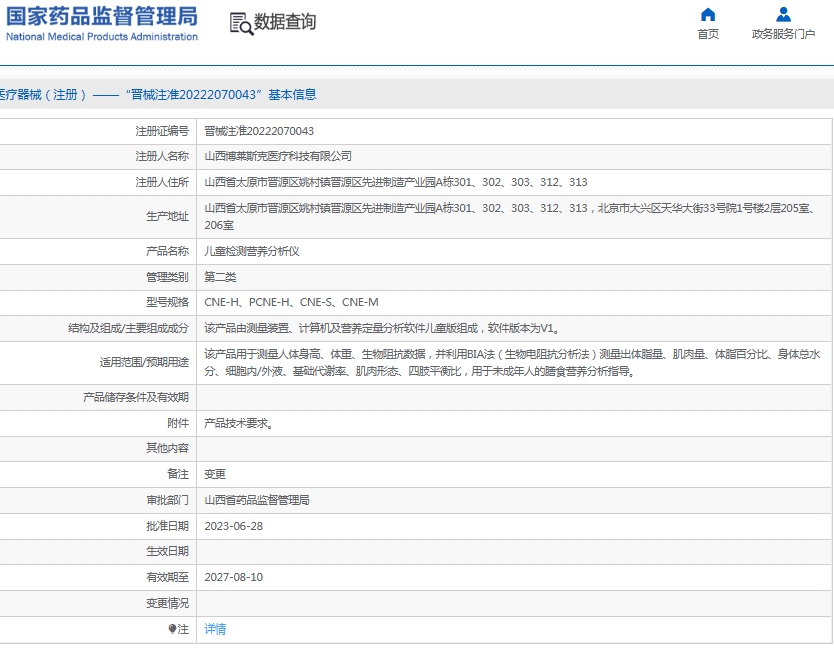Click the 批准日期 row label
This screenshot has width=834, height=652.
tap(168, 526)
